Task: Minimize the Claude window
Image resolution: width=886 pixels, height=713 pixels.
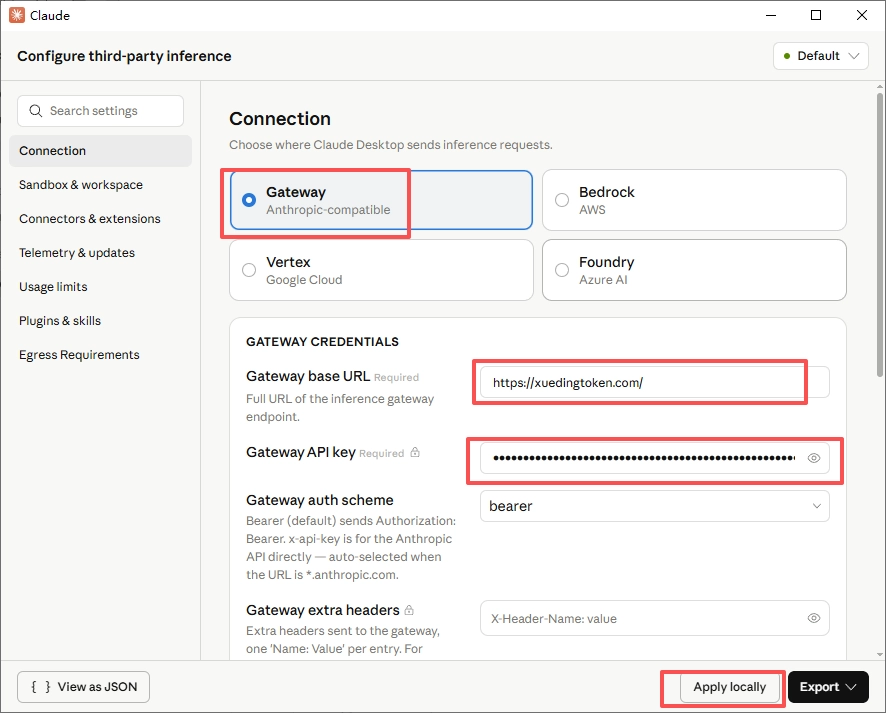Action: tap(771, 15)
